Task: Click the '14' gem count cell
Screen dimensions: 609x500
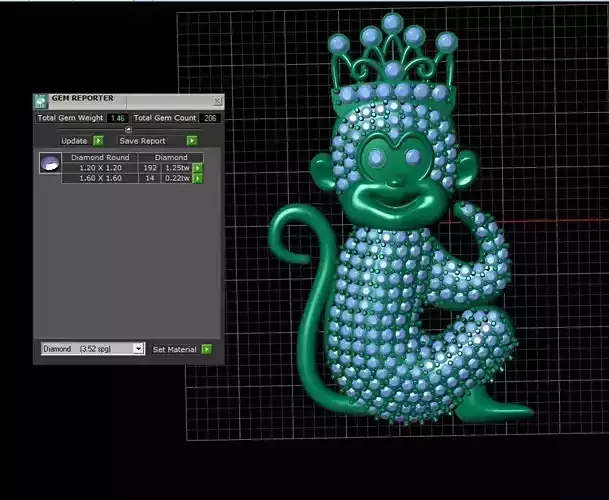Action: pyautogui.click(x=150, y=178)
